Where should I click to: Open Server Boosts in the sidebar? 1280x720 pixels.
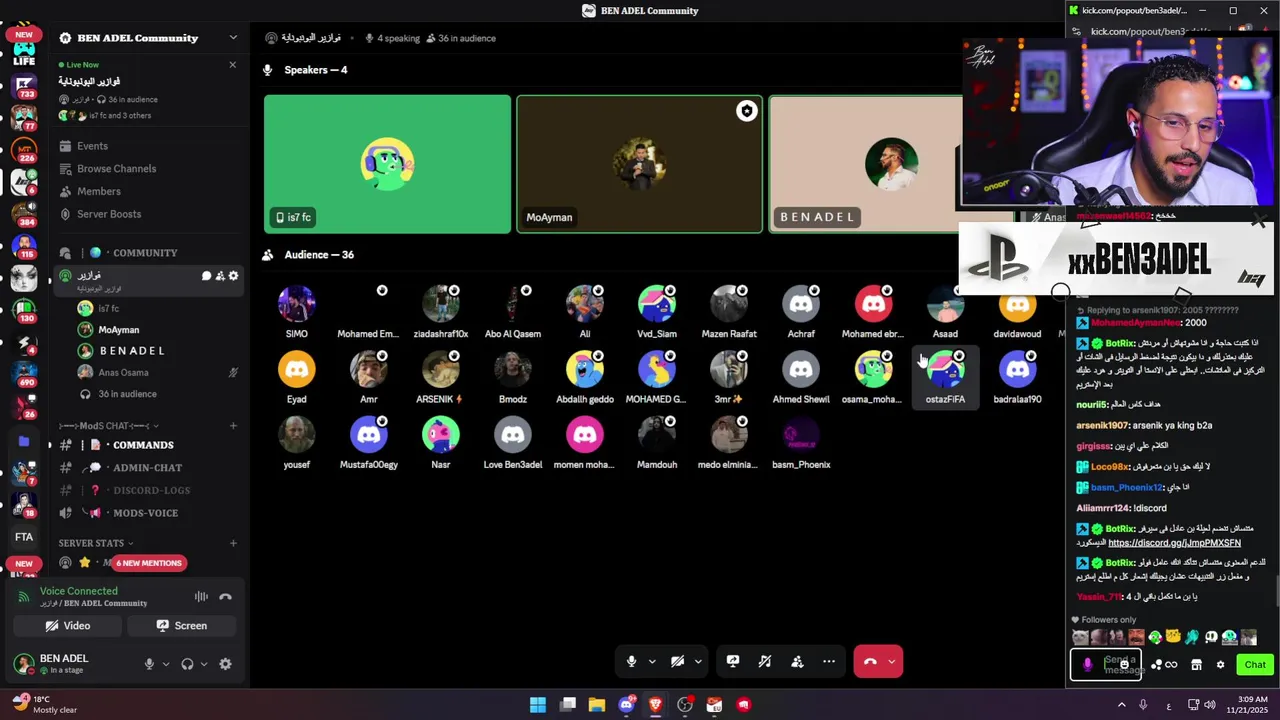[148, 214]
